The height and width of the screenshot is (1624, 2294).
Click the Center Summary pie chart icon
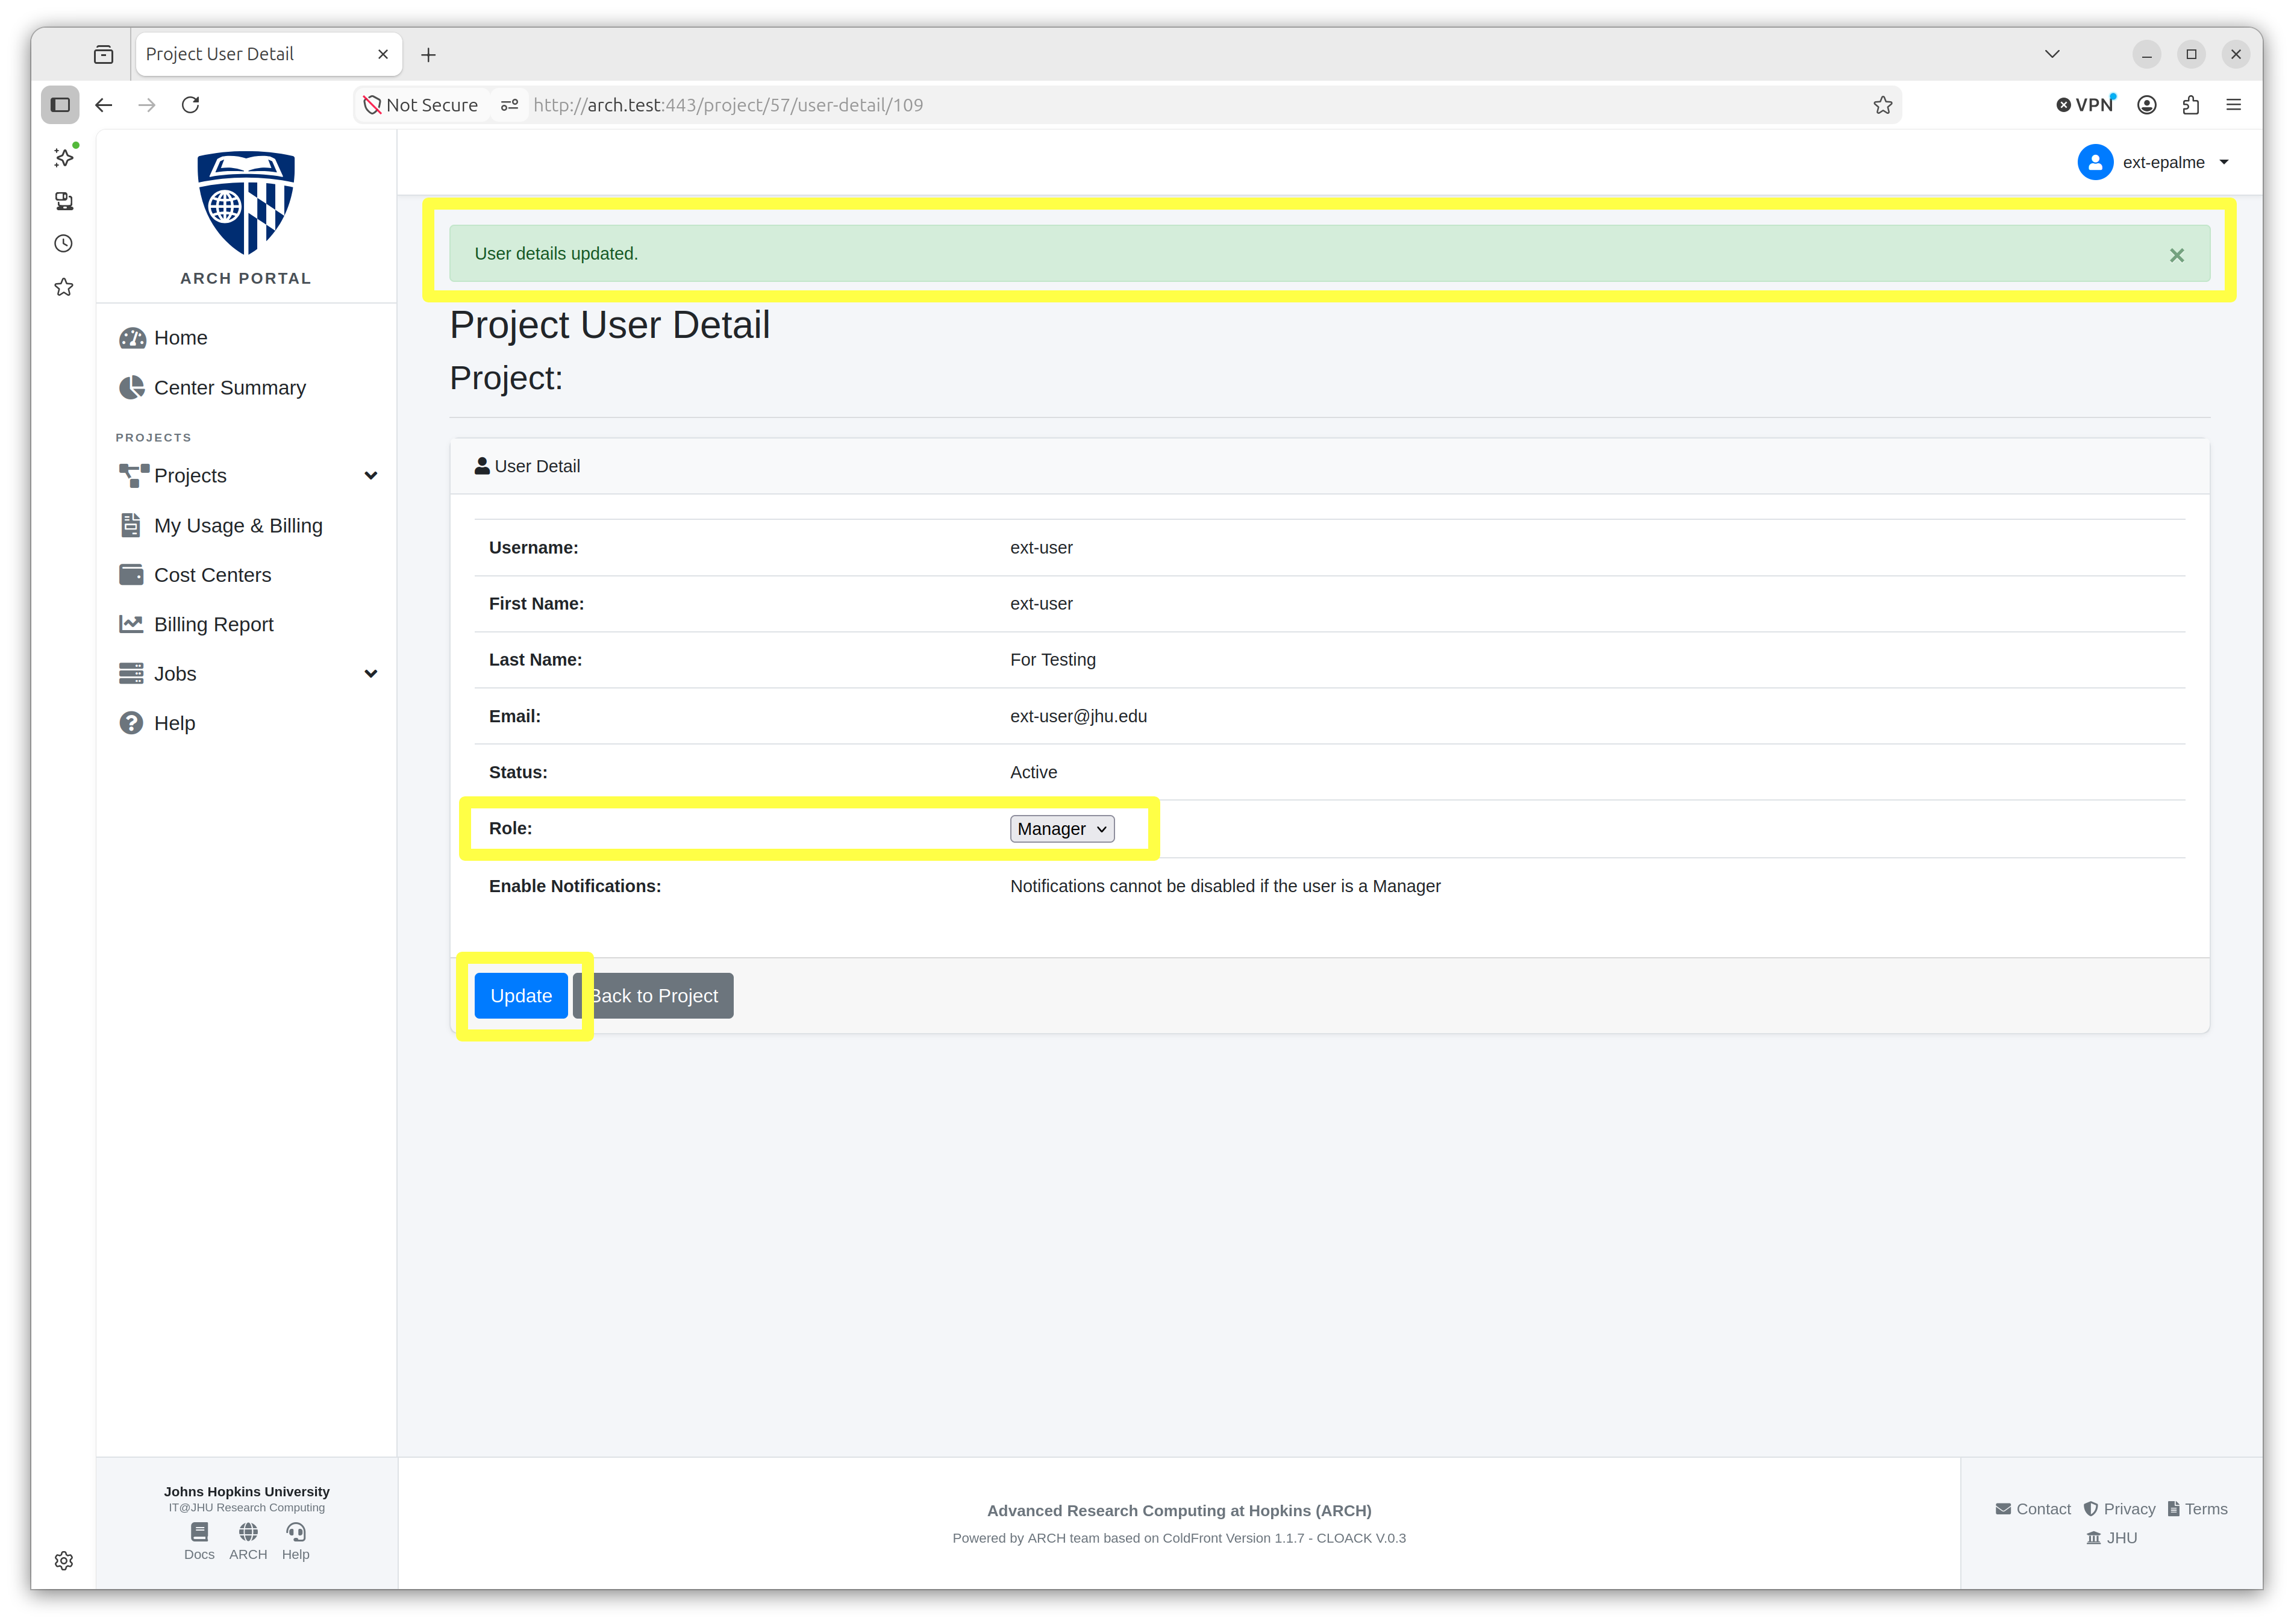coord(131,388)
